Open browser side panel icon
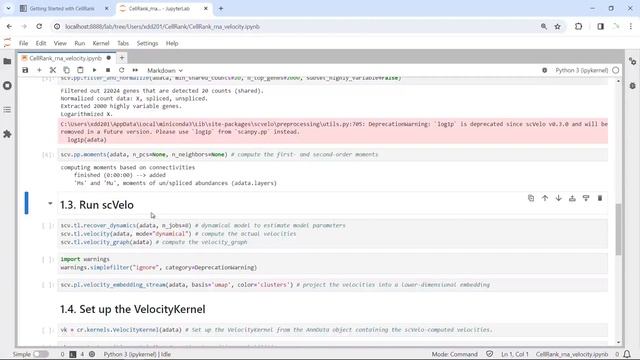 point(600,27)
